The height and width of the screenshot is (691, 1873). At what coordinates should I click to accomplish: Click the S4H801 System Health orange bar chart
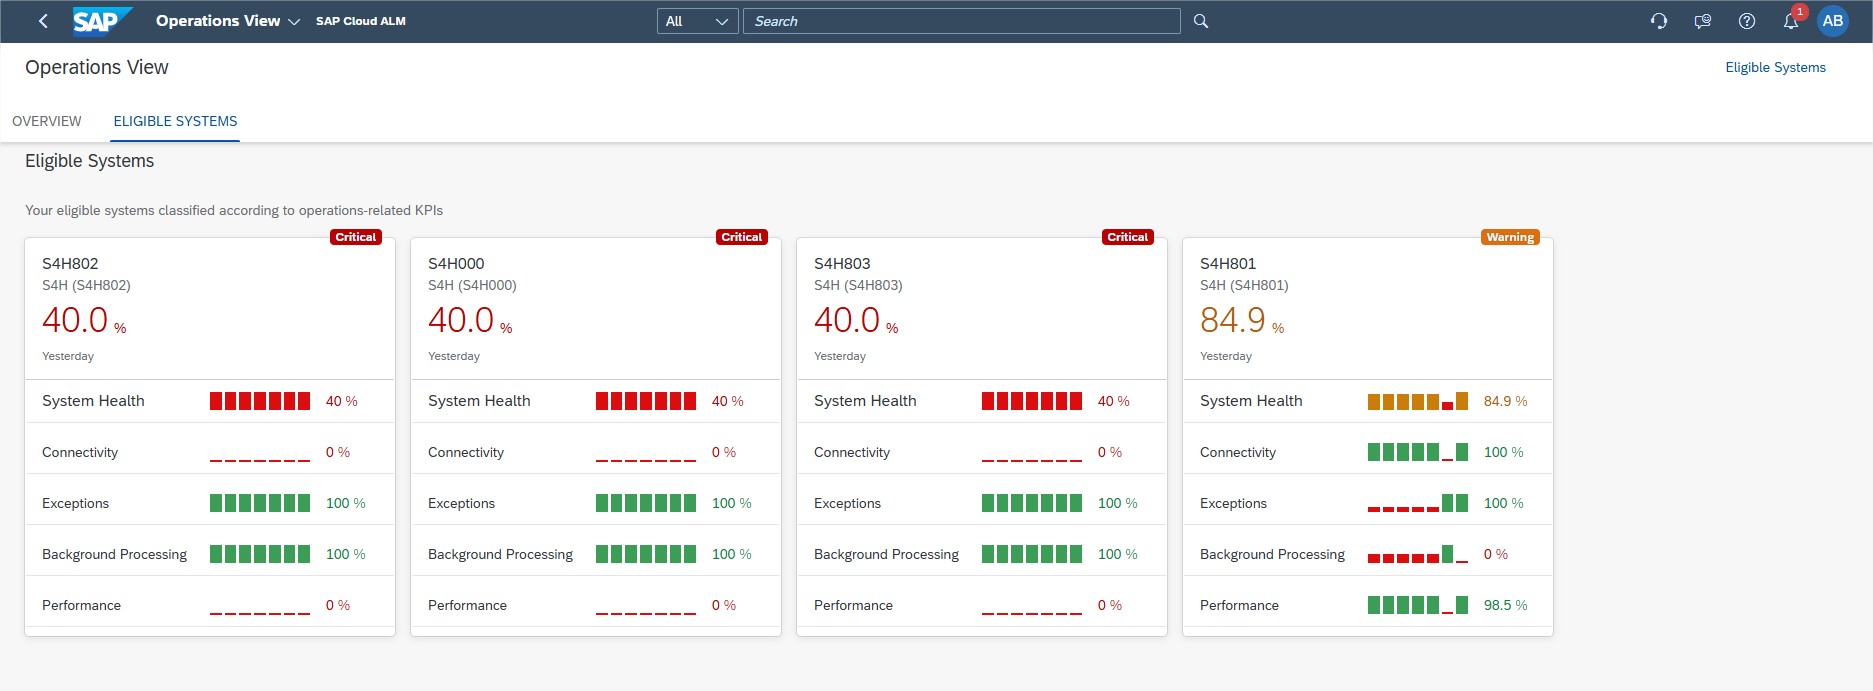(1417, 401)
